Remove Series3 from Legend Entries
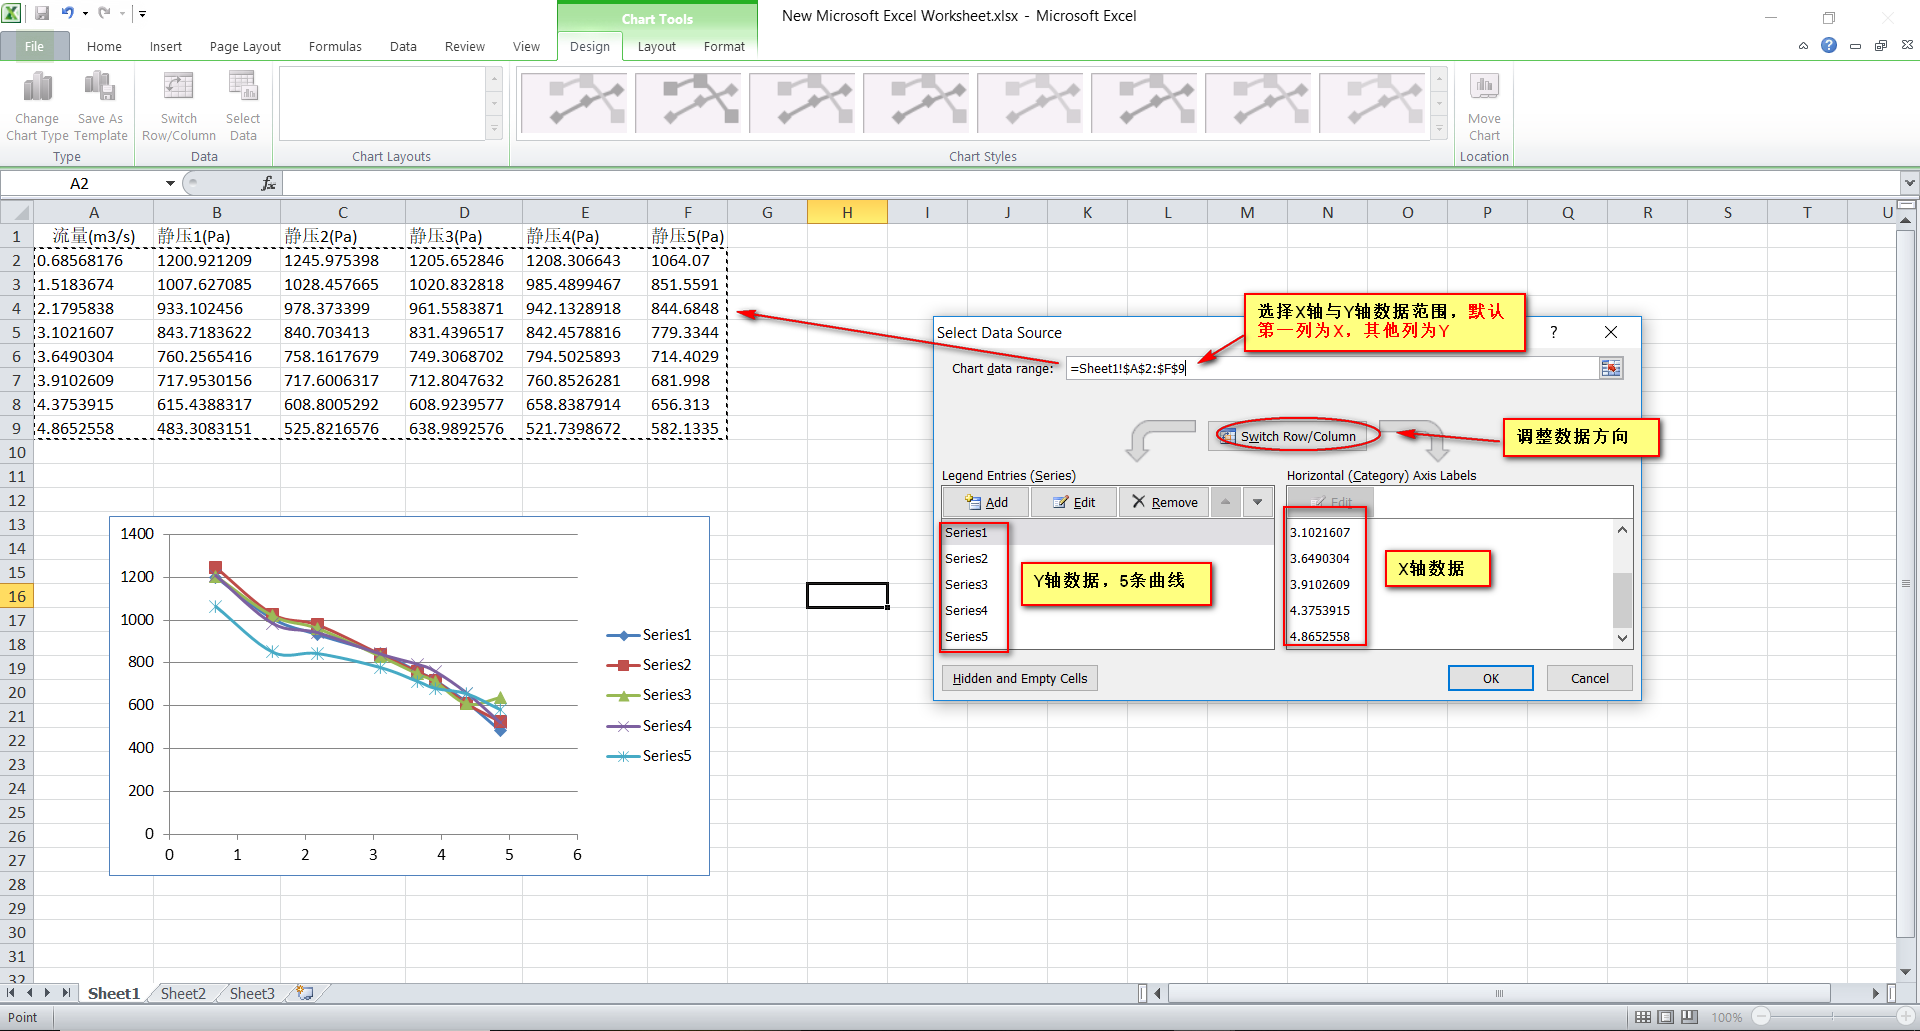This screenshot has height=1031, width=1920. 1163,501
